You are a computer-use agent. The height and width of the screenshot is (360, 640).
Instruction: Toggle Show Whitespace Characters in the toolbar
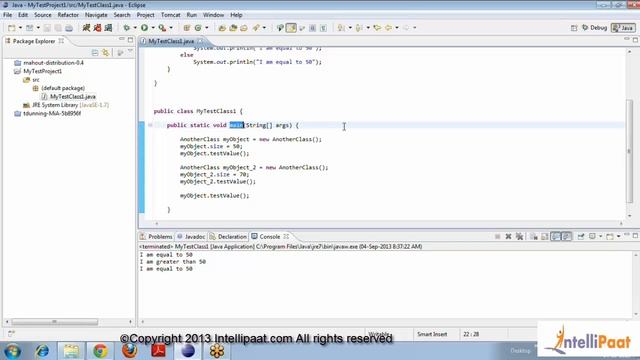[x=323, y=28]
